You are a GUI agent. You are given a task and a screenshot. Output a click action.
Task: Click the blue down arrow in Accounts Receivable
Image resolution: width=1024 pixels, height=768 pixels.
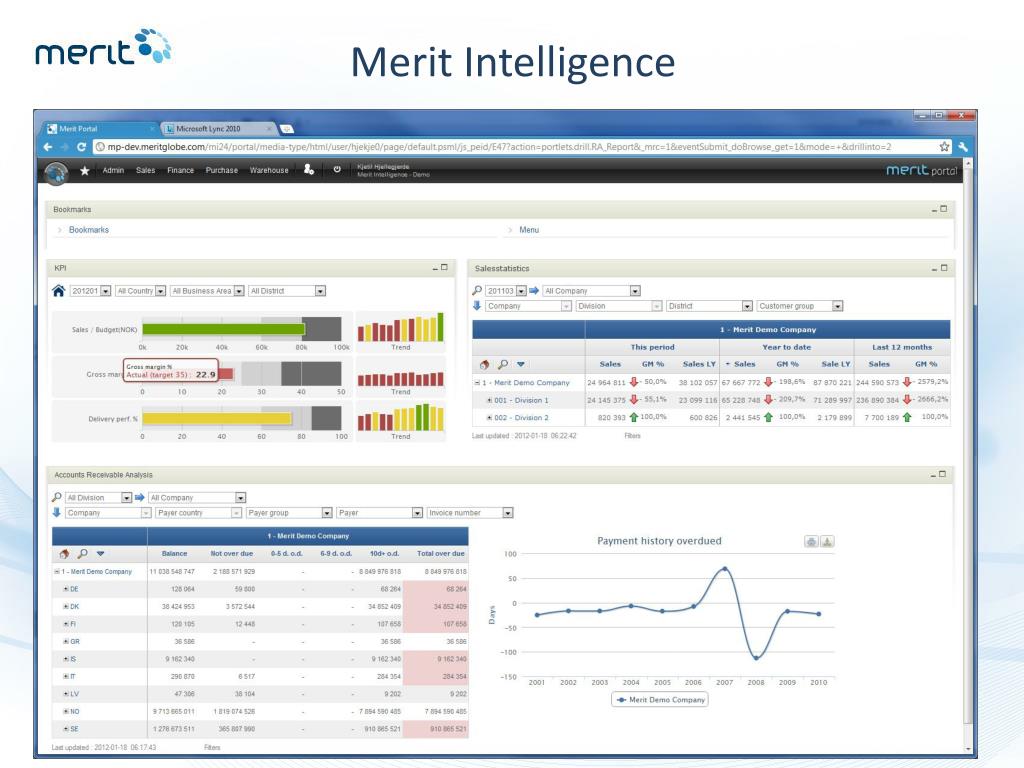point(57,513)
